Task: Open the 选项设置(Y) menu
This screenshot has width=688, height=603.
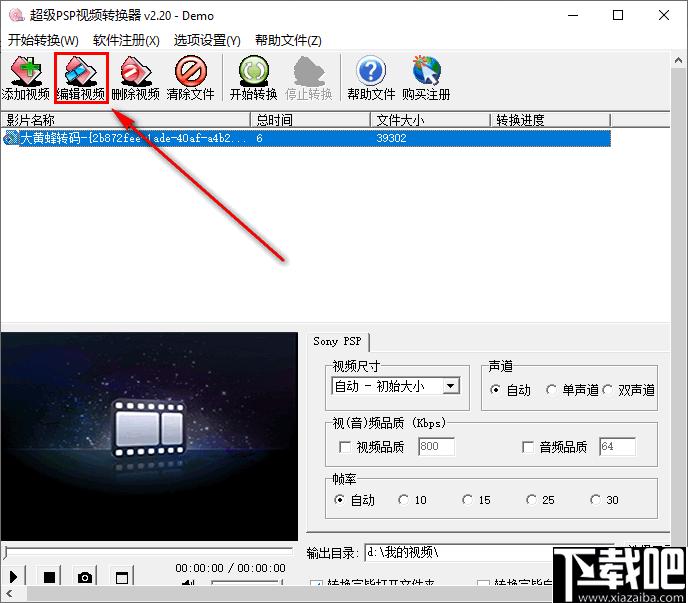Action: point(207,41)
